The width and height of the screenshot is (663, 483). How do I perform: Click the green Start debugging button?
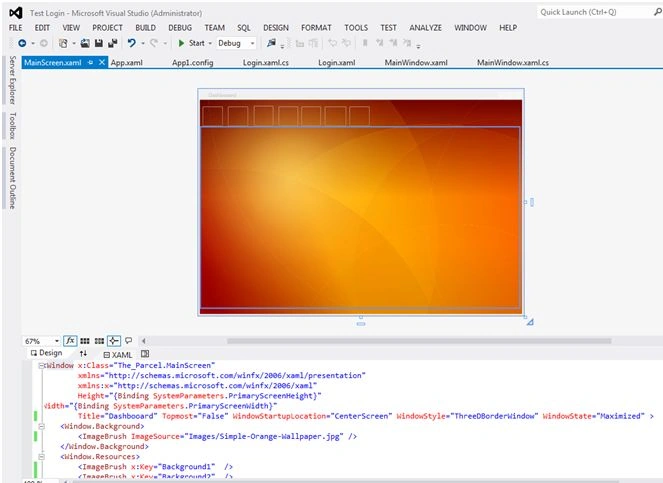click(x=192, y=43)
